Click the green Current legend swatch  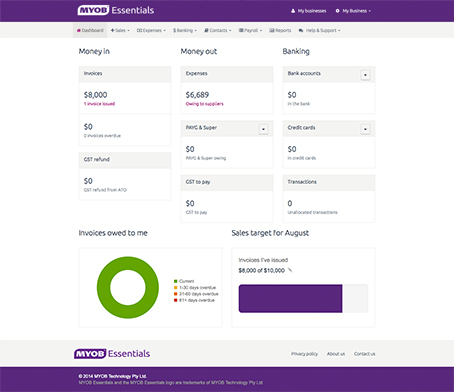pyautogui.click(x=176, y=281)
